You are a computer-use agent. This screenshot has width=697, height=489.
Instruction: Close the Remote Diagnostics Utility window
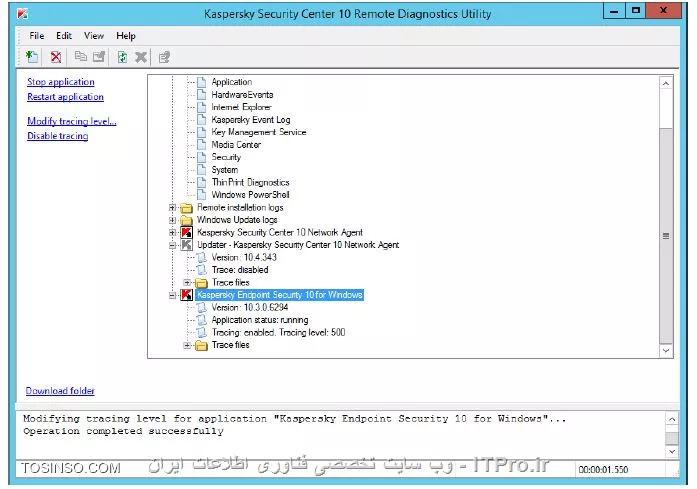(x=664, y=11)
